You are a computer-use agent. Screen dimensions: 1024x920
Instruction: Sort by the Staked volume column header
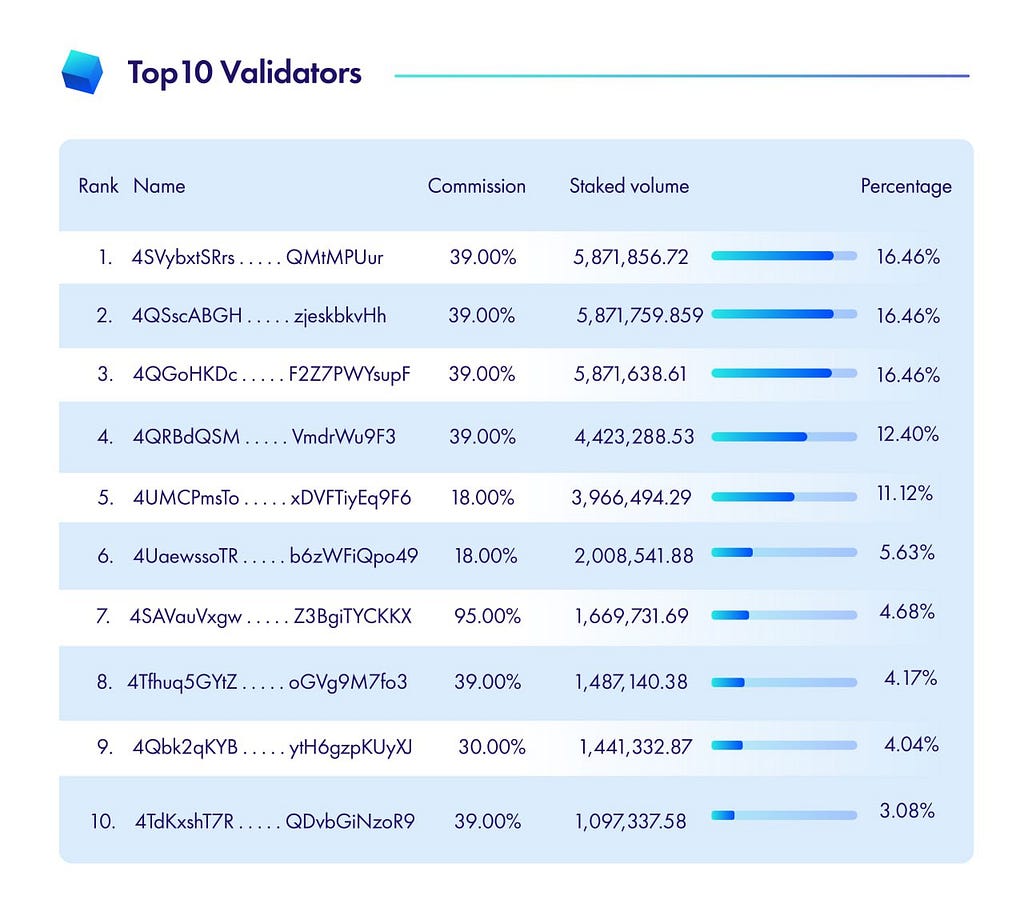pyautogui.click(x=629, y=186)
